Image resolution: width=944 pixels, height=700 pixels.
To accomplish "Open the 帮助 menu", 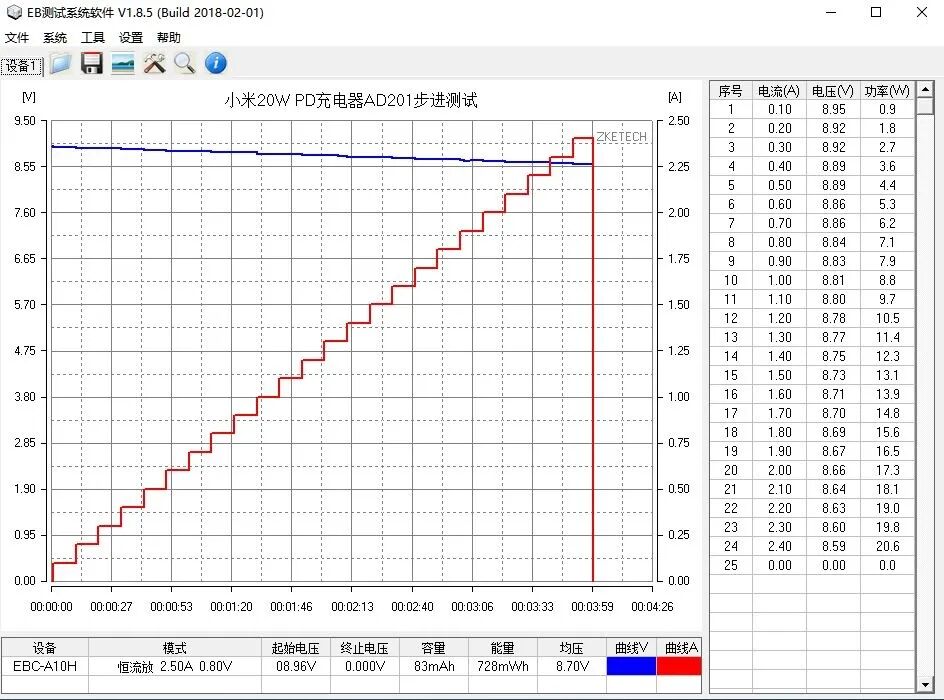I will (x=169, y=37).
